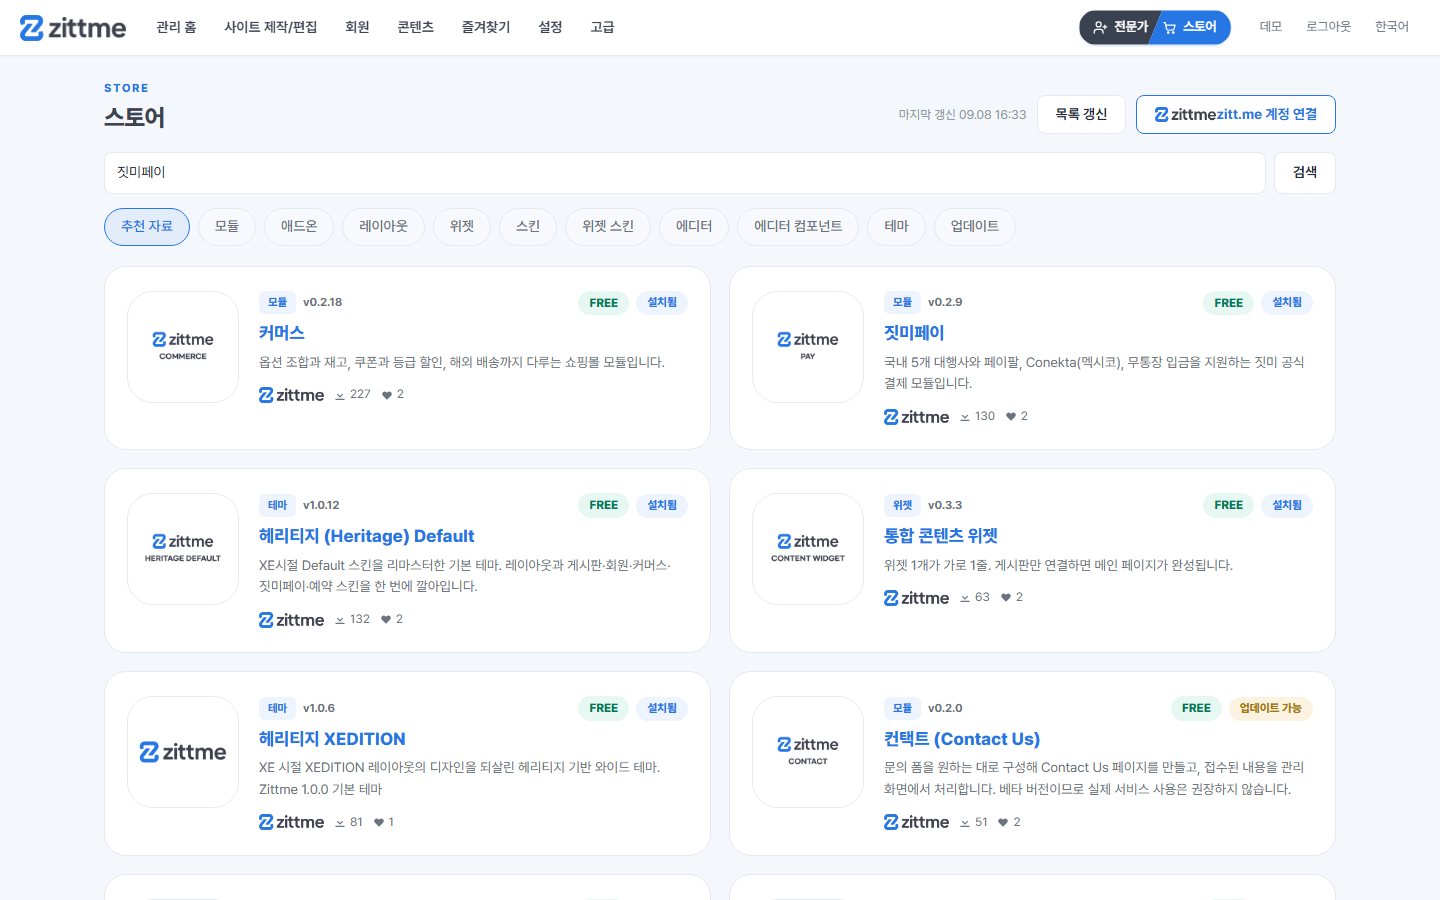Select the 스킨 filter tab

point(528,227)
